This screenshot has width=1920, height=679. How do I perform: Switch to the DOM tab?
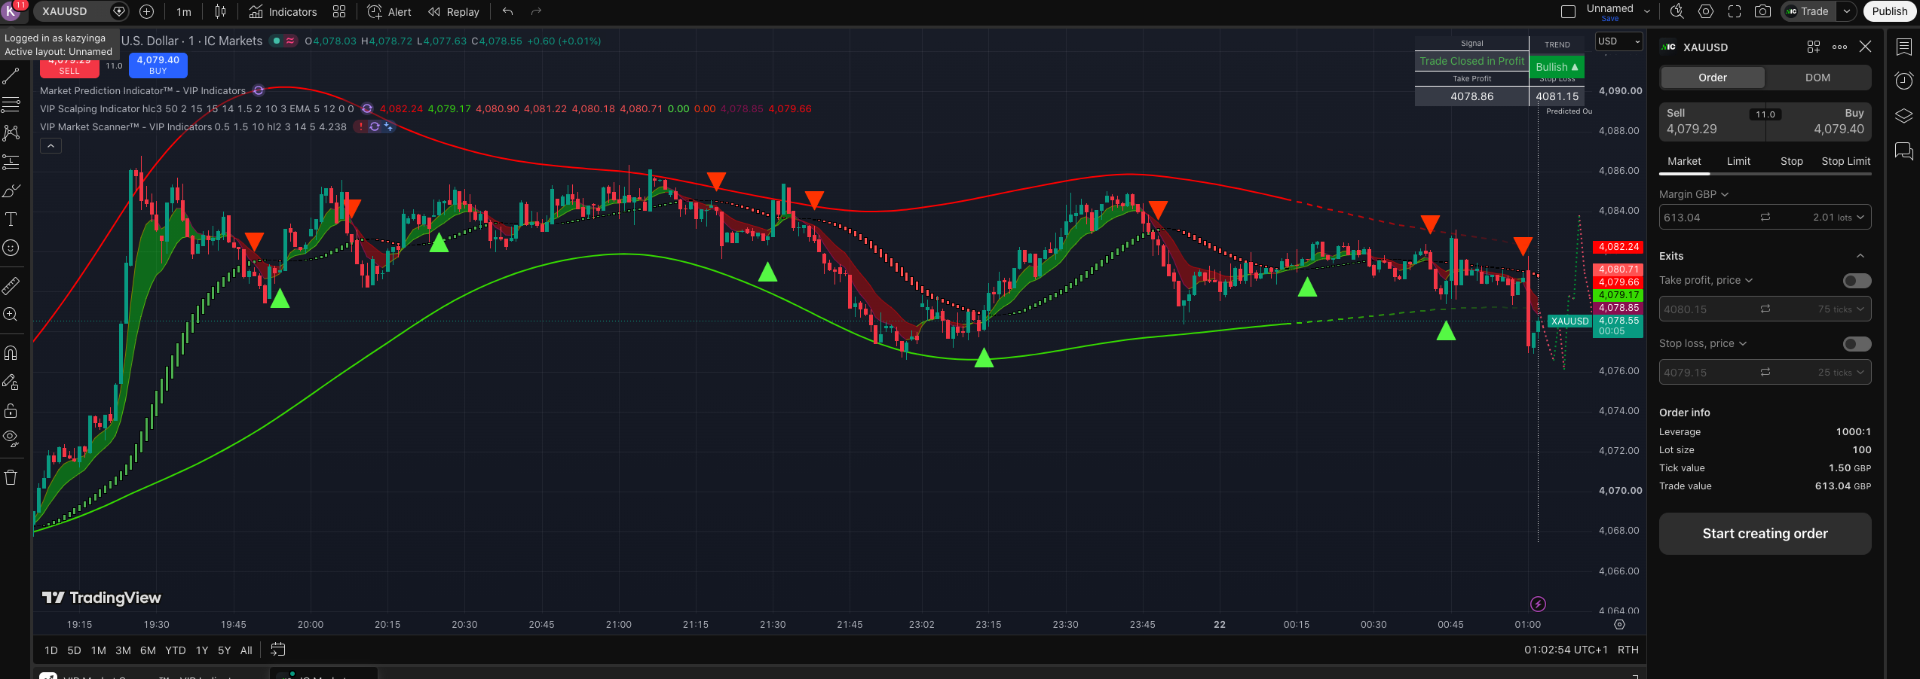1818,78
